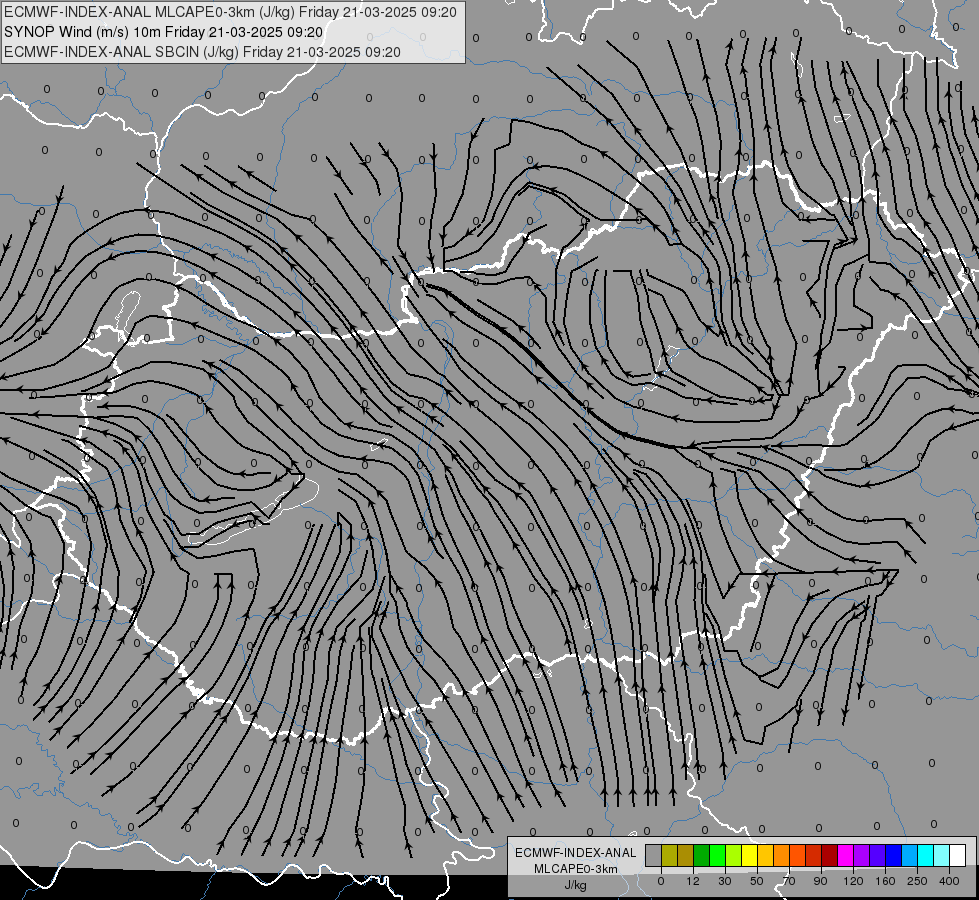Click the legend scale value 160
The width and height of the screenshot is (979, 900).
click(x=885, y=881)
